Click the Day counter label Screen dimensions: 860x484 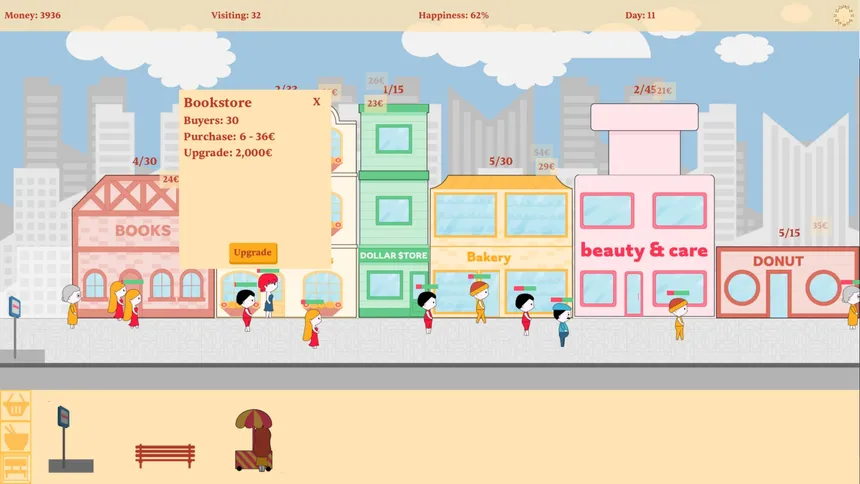pos(640,15)
